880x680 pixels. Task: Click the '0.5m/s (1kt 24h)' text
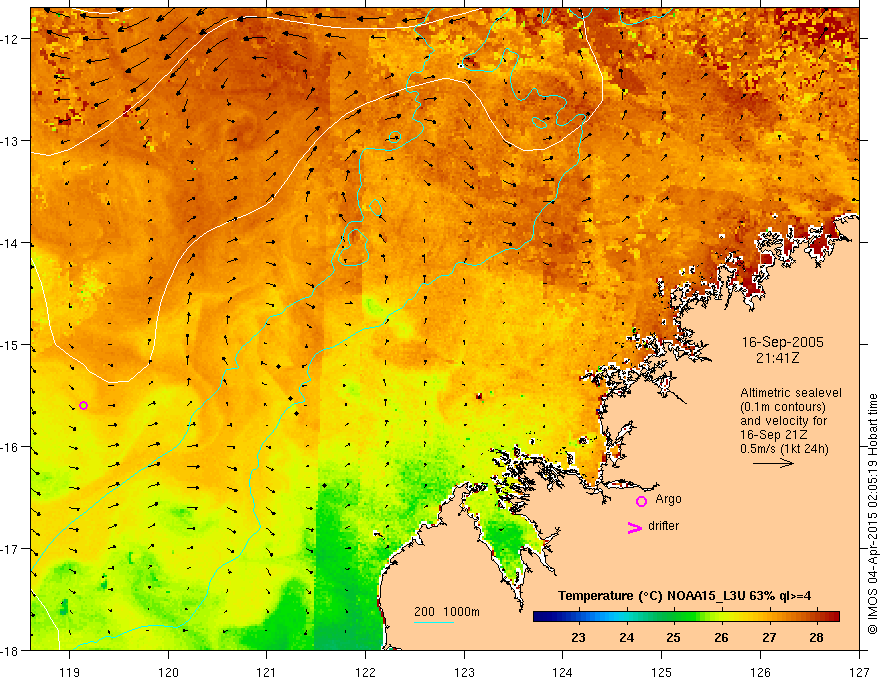784,449
